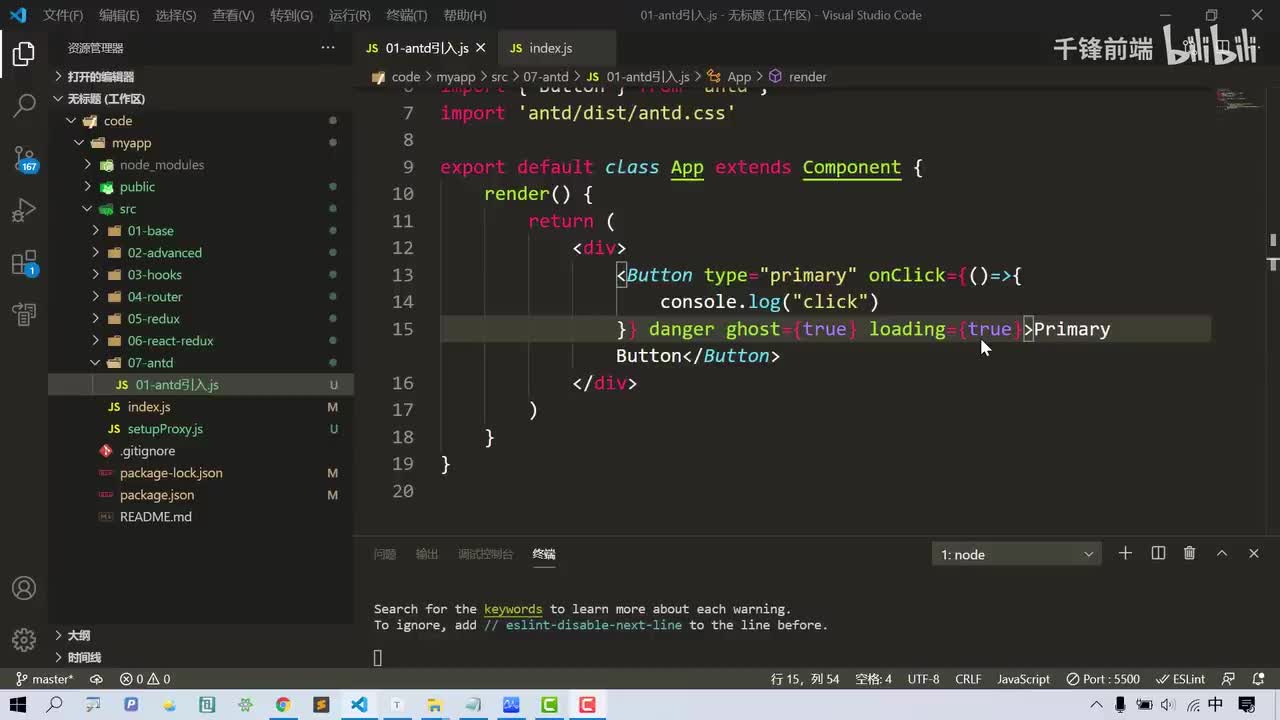Close the 01-antd引入.js editor tab

pyautogui.click(x=480, y=48)
